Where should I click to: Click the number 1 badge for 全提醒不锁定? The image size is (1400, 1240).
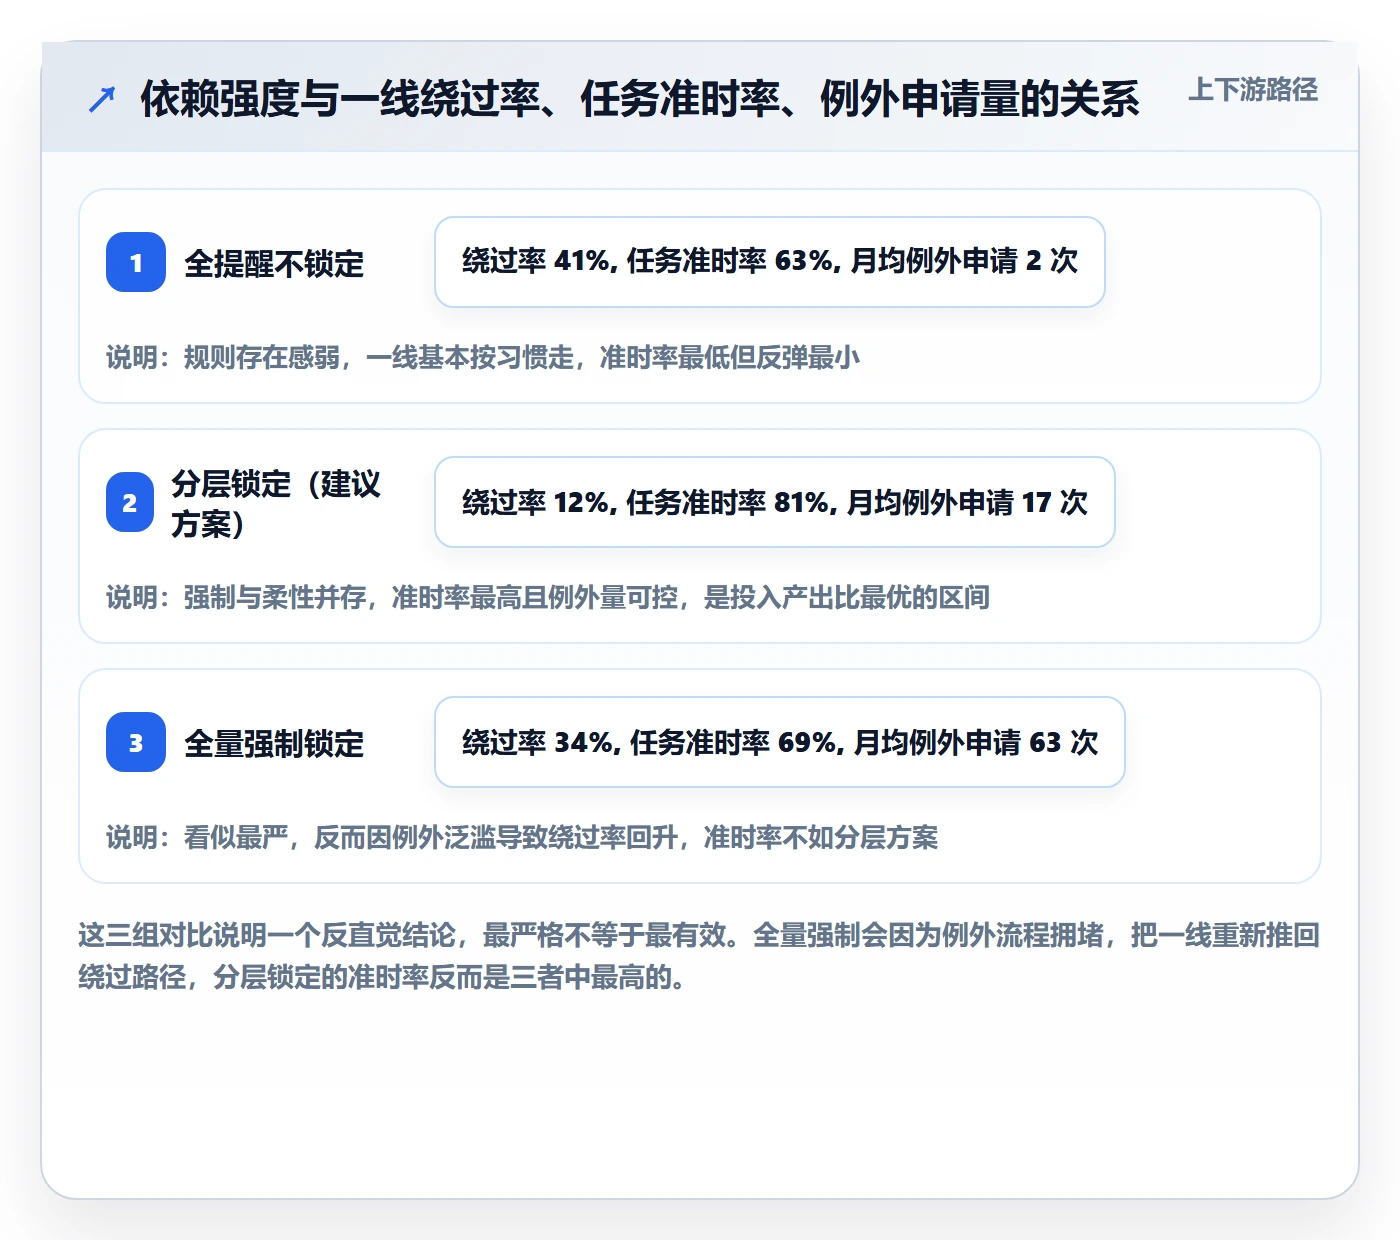[x=136, y=262]
